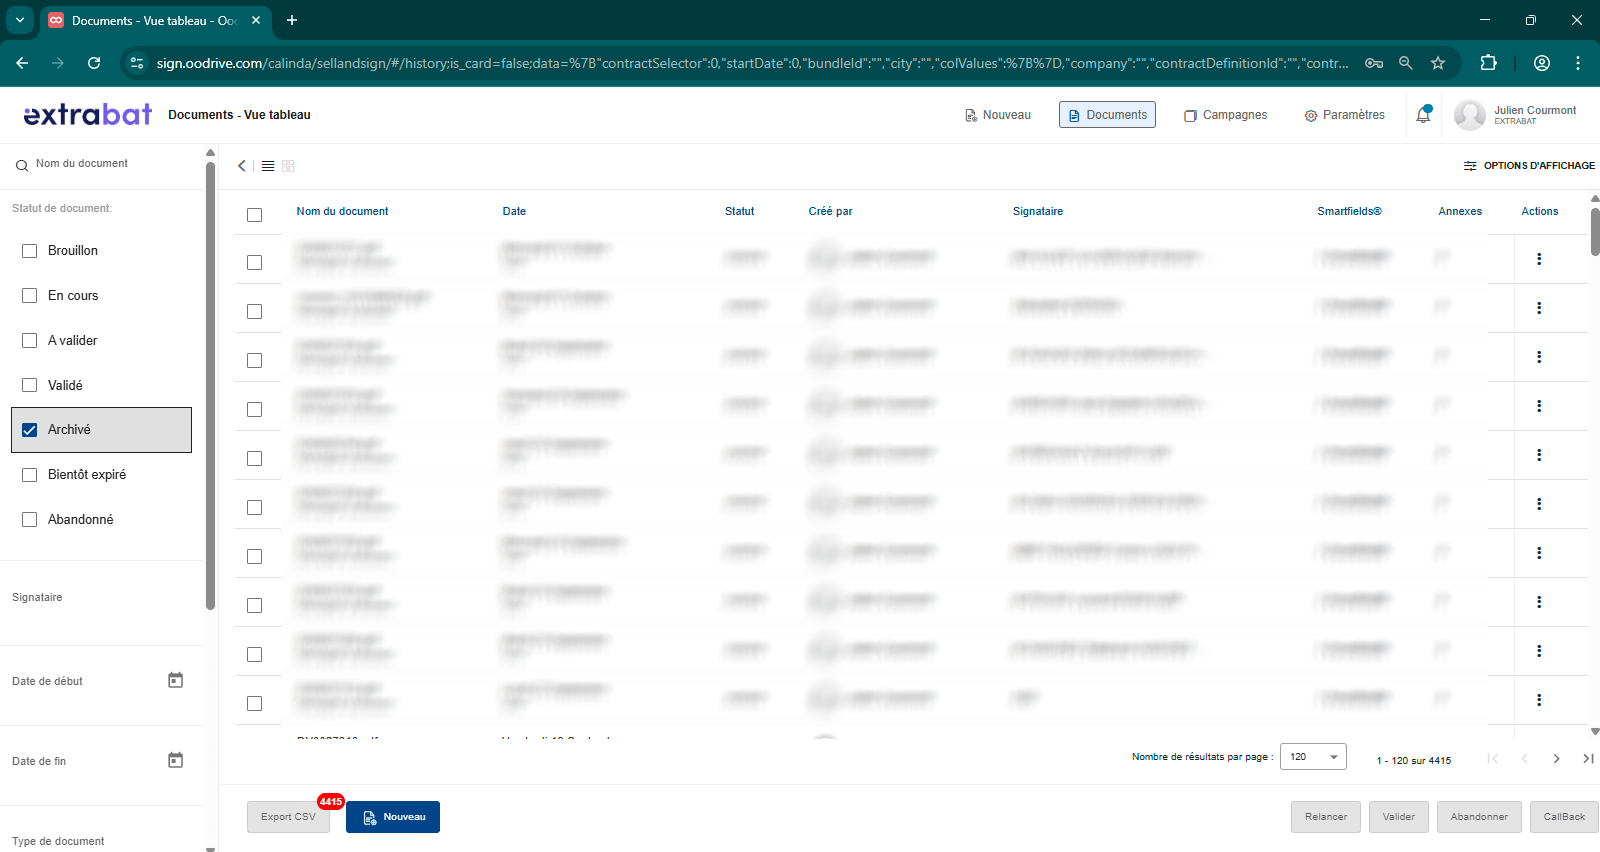Screen dimensions: 1600x852
Task: Go to the Paramètres menu
Action: point(1344,115)
